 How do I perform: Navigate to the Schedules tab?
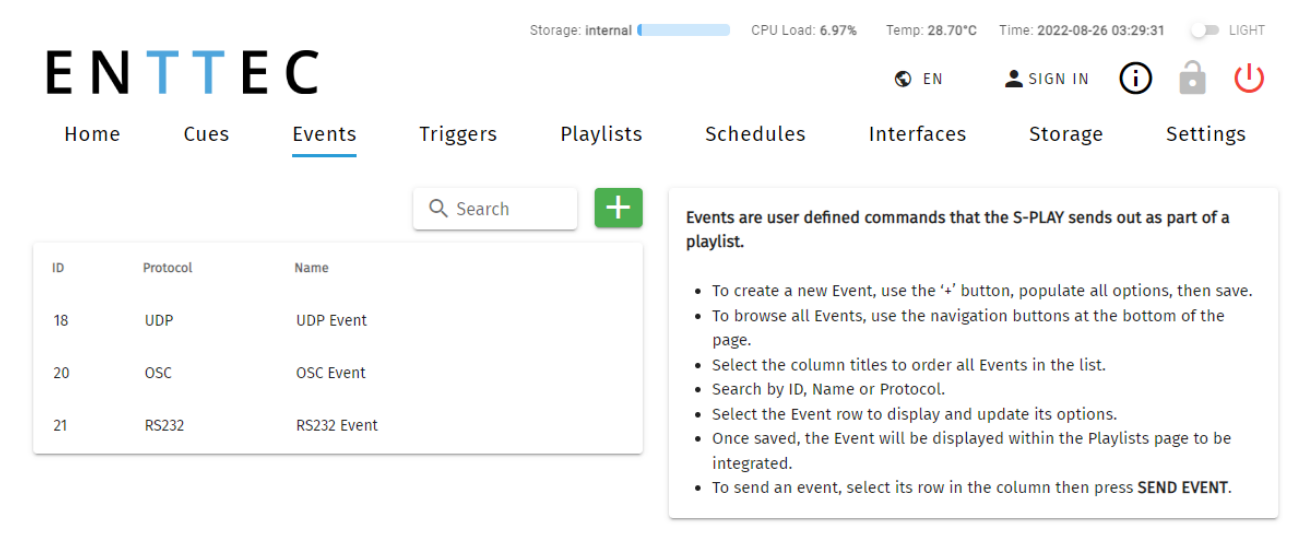(755, 134)
